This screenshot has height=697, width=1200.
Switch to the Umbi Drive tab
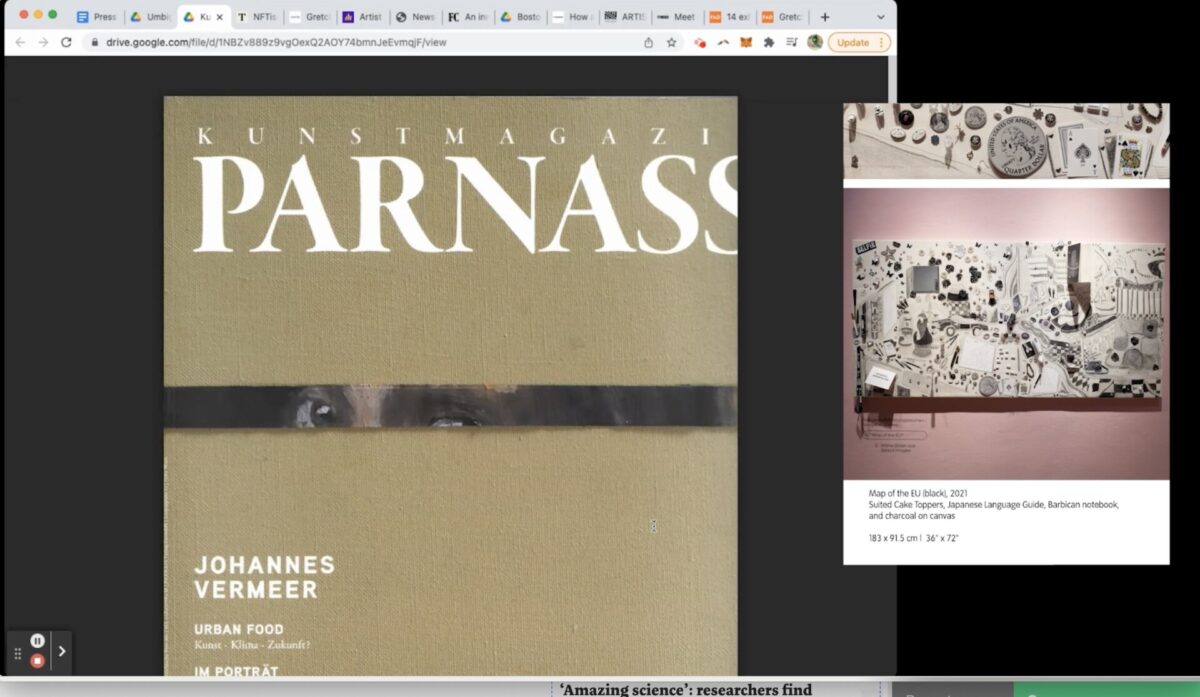(x=151, y=17)
